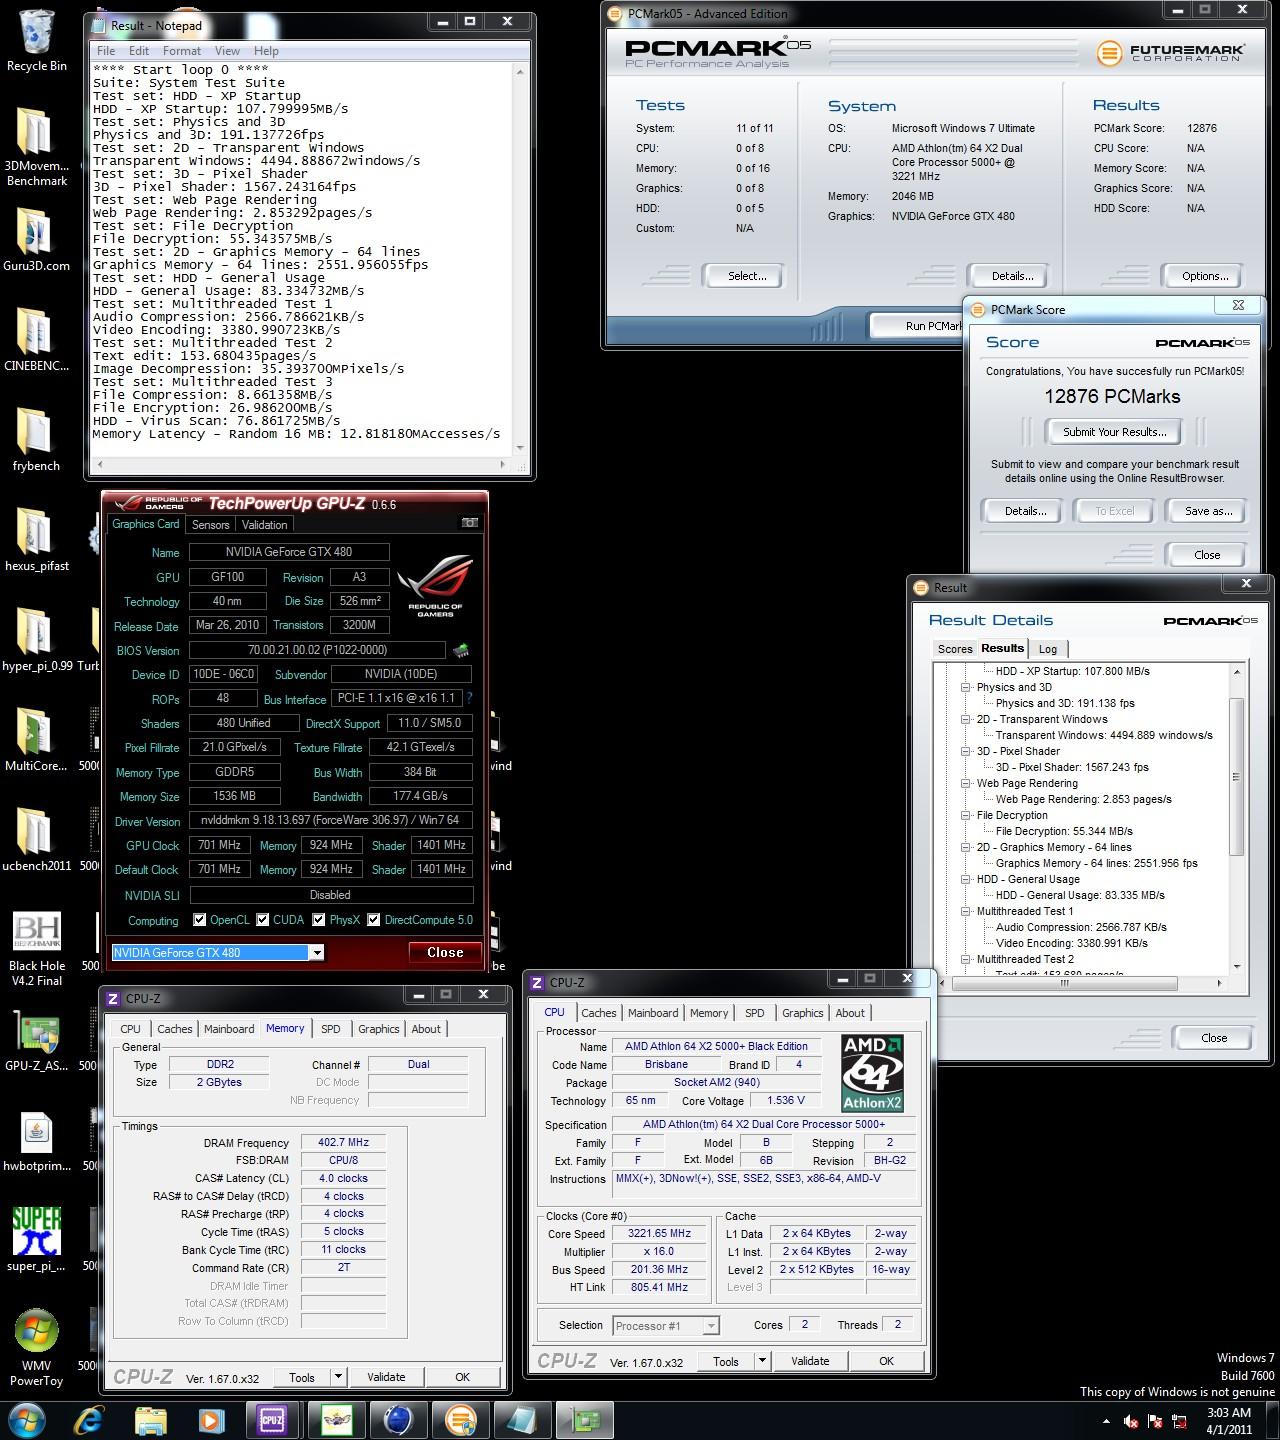This screenshot has width=1280, height=1440.
Task: Click the GPU-Z green card taskbar icon
Action: 585,1420
